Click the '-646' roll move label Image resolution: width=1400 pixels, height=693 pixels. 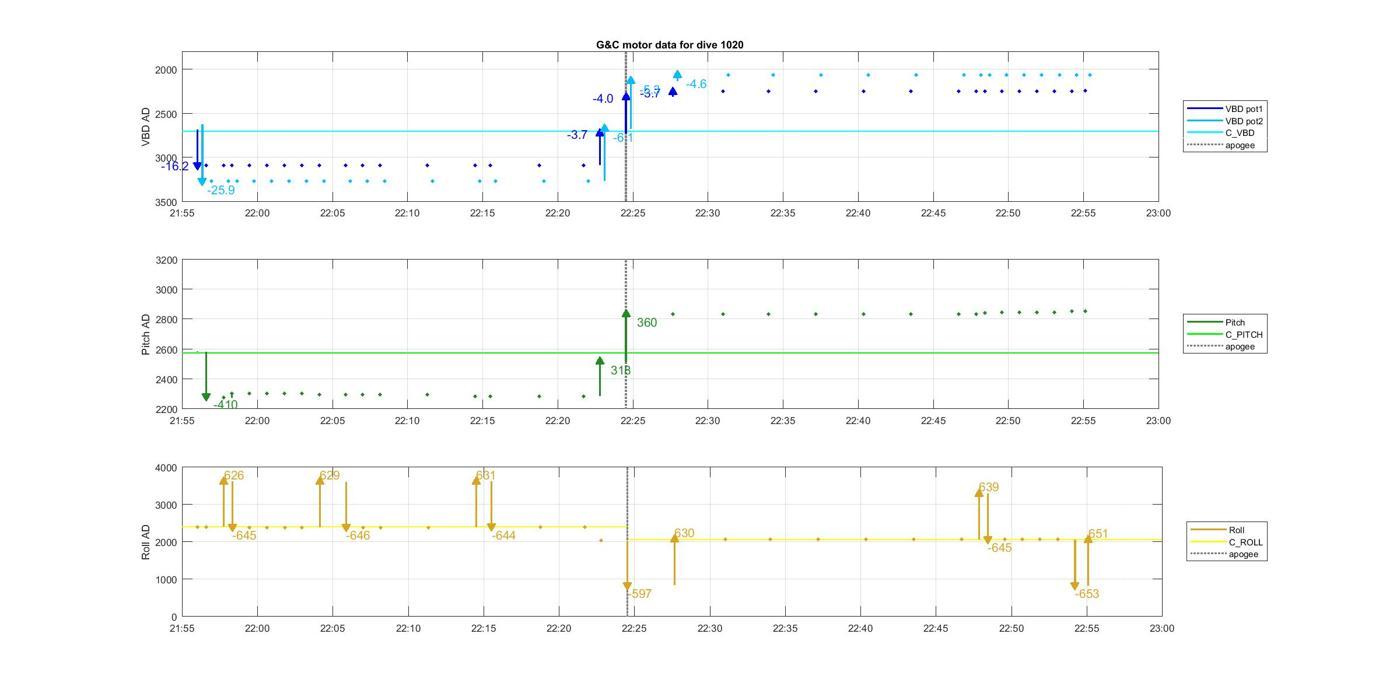click(x=358, y=536)
